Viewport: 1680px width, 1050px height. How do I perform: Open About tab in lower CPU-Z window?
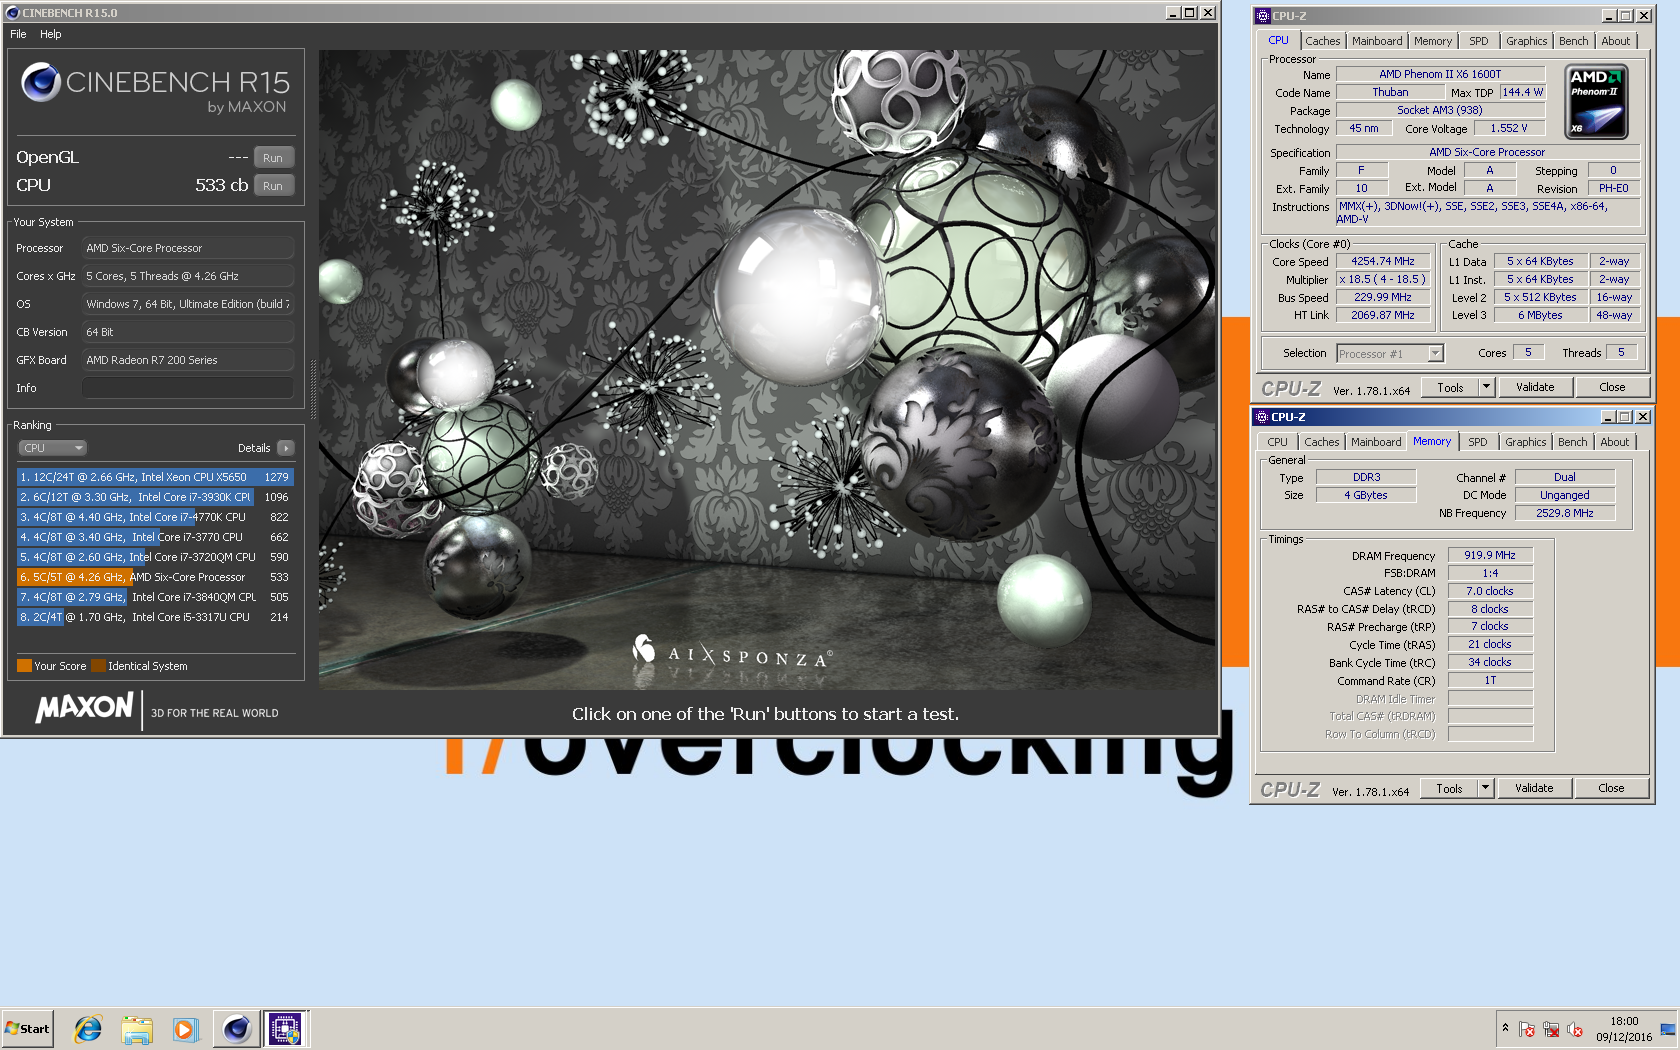(1614, 442)
